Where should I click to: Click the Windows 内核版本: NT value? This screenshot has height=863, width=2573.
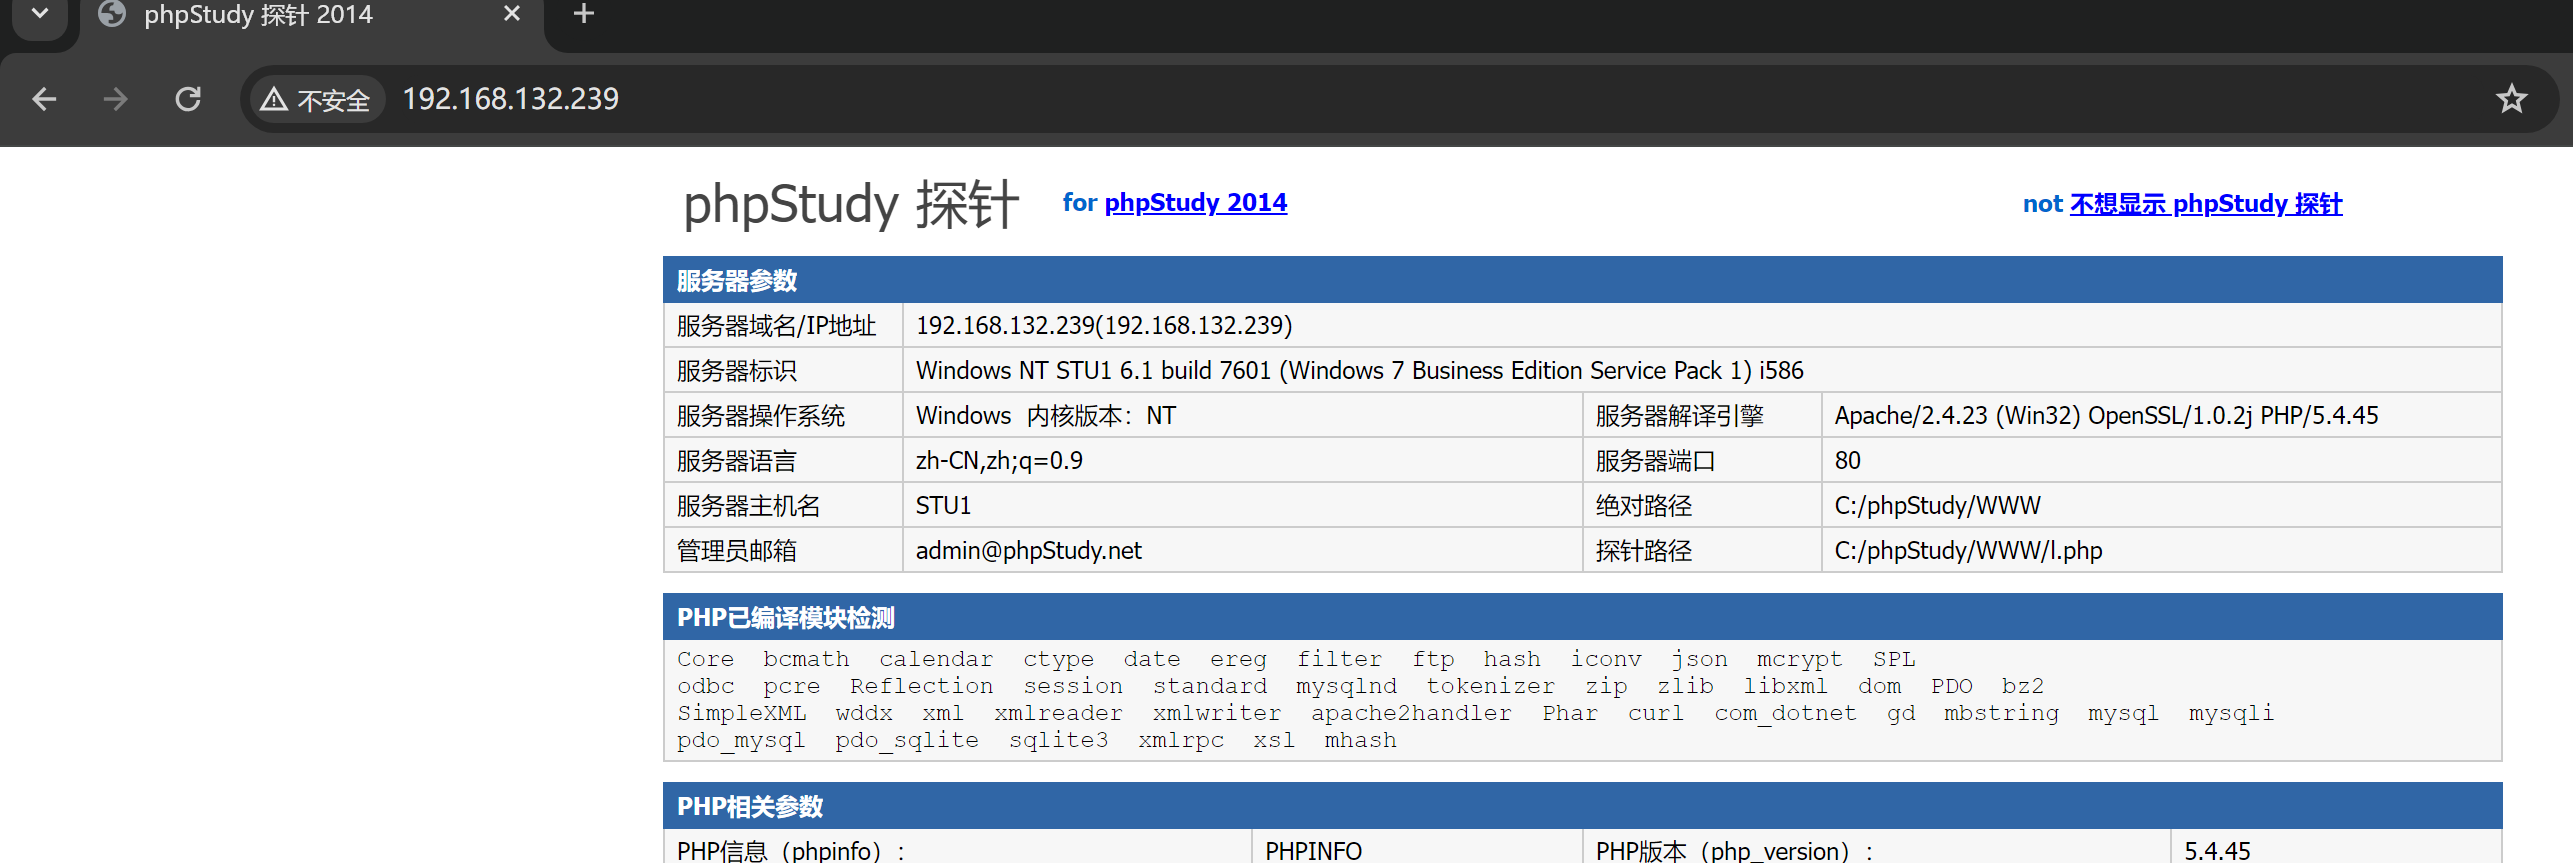(x=1045, y=416)
